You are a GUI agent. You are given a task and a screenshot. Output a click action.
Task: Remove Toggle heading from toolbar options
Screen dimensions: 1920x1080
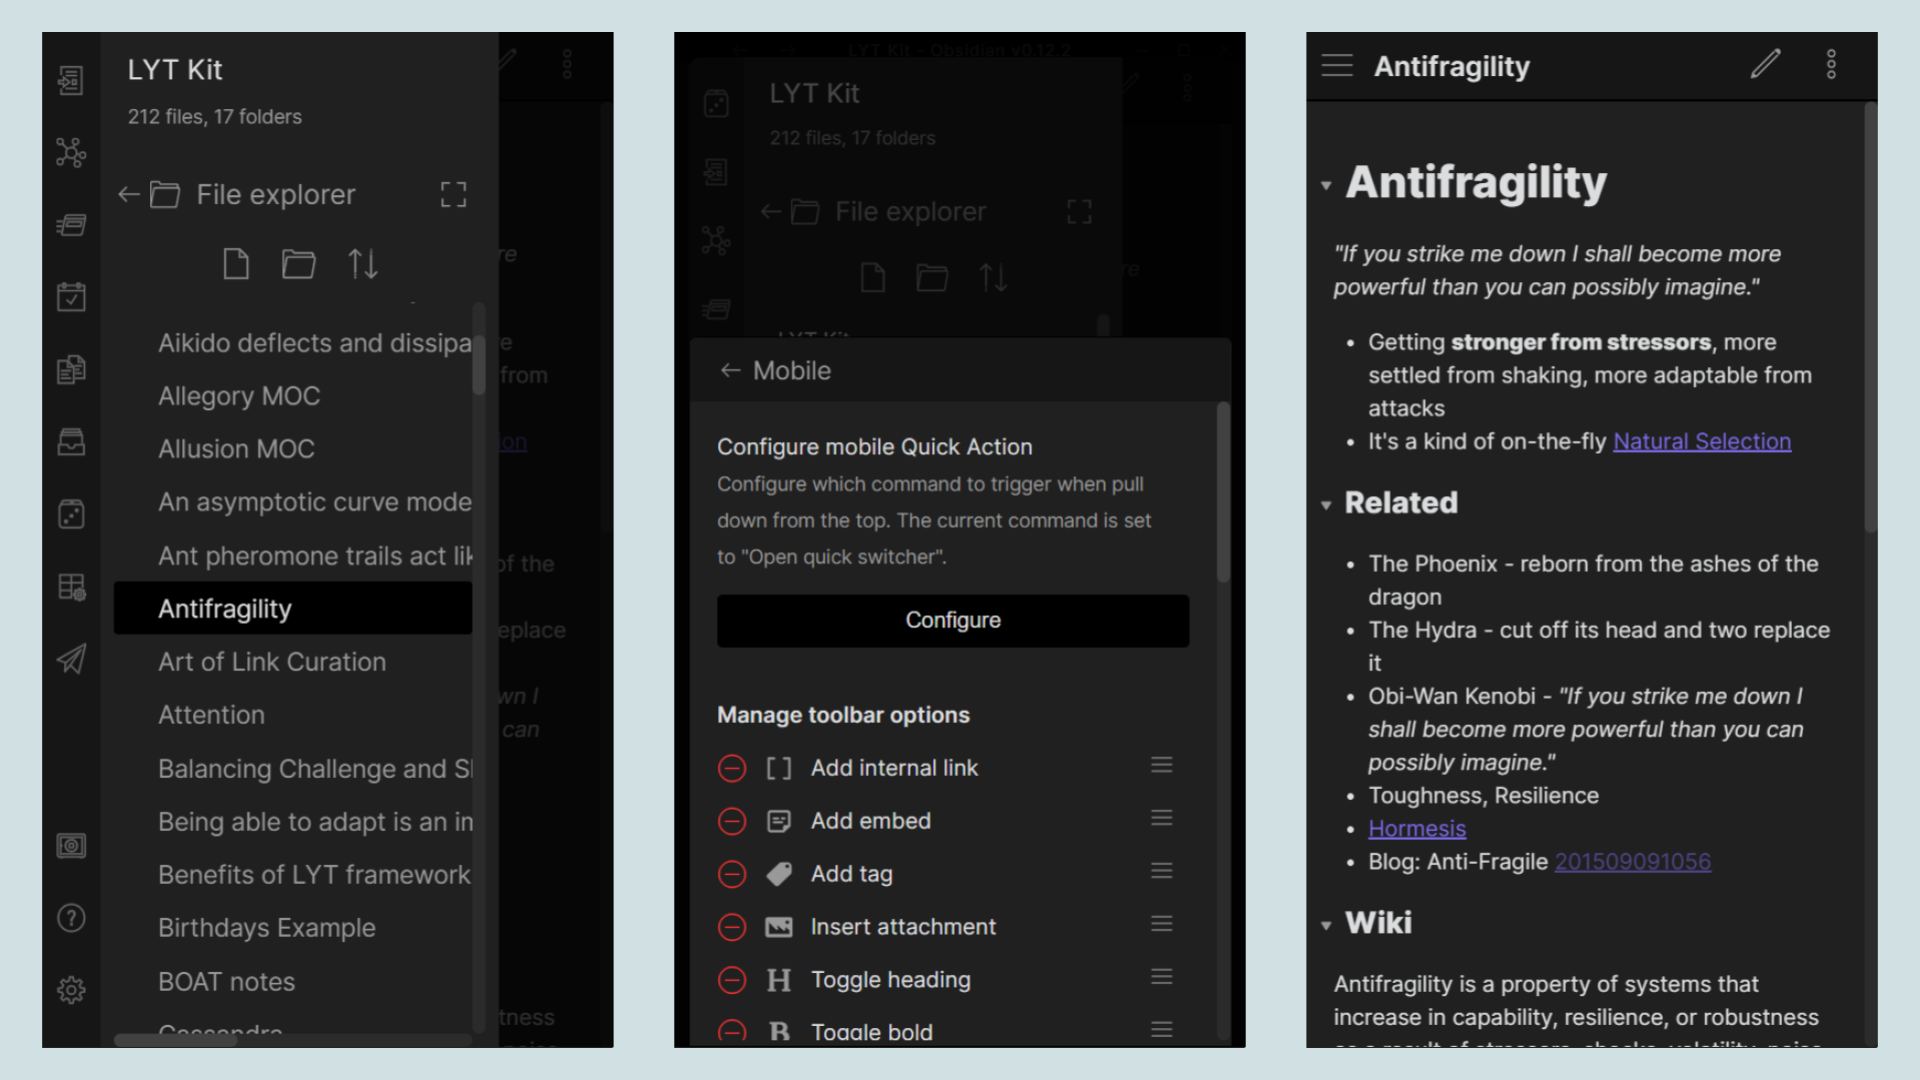732,980
